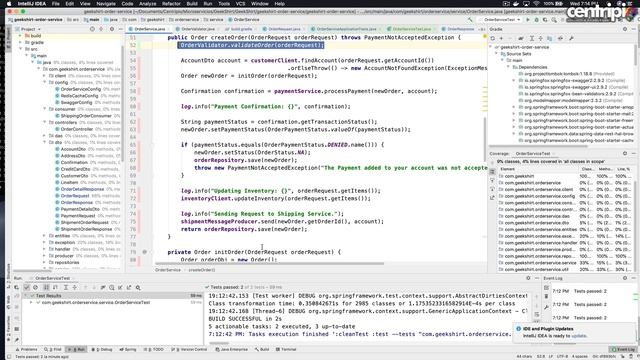Switch to OrderValidator.java editor tab
This screenshot has height=360, width=640.
tap(198, 29)
